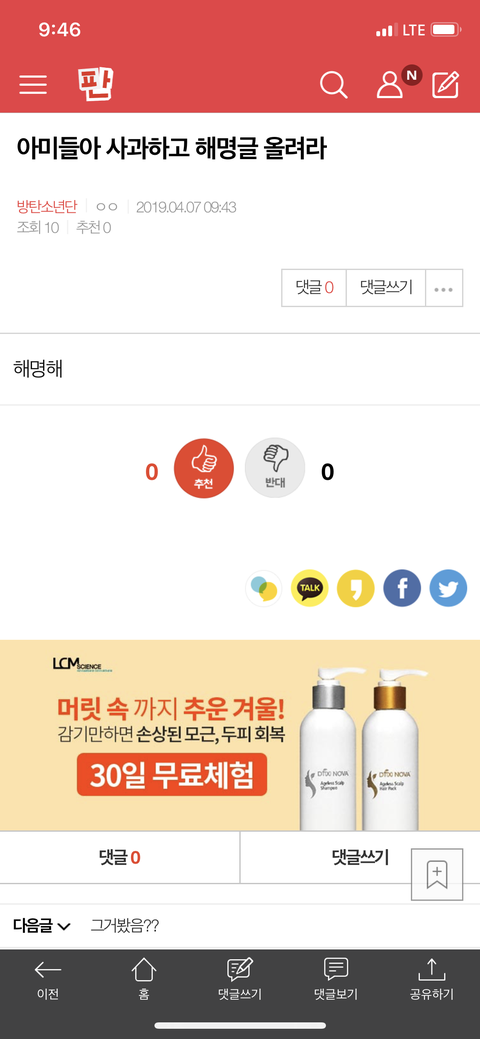Expand the 다음글 dropdown
Image resolution: width=480 pixels, height=1039 pixels.
point(42,926)
